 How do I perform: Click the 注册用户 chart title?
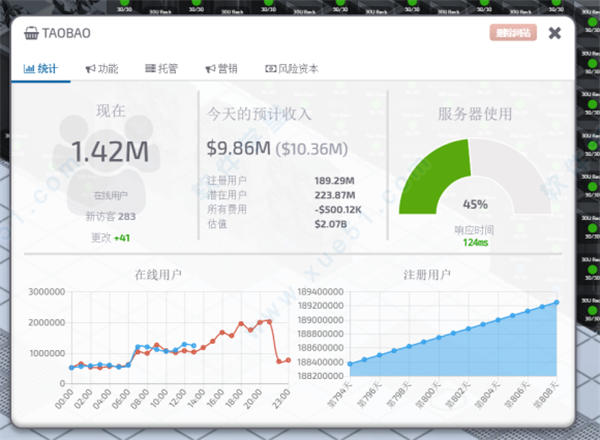pyautogui.click(x=427, y=275)
